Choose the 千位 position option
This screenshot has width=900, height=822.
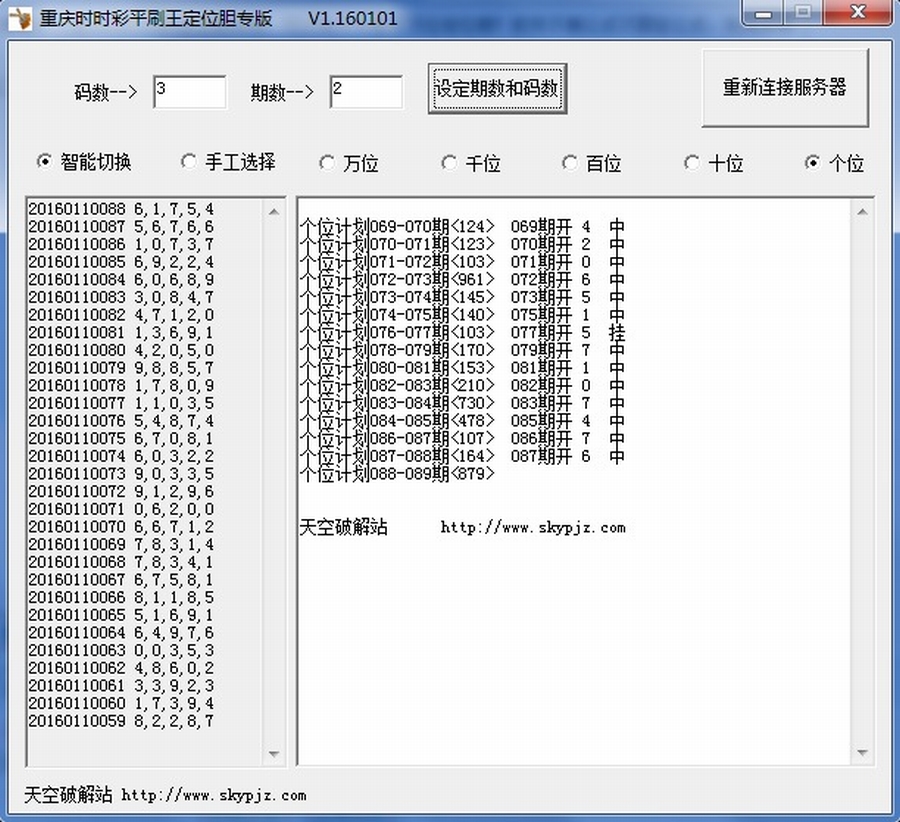[448, 162]
